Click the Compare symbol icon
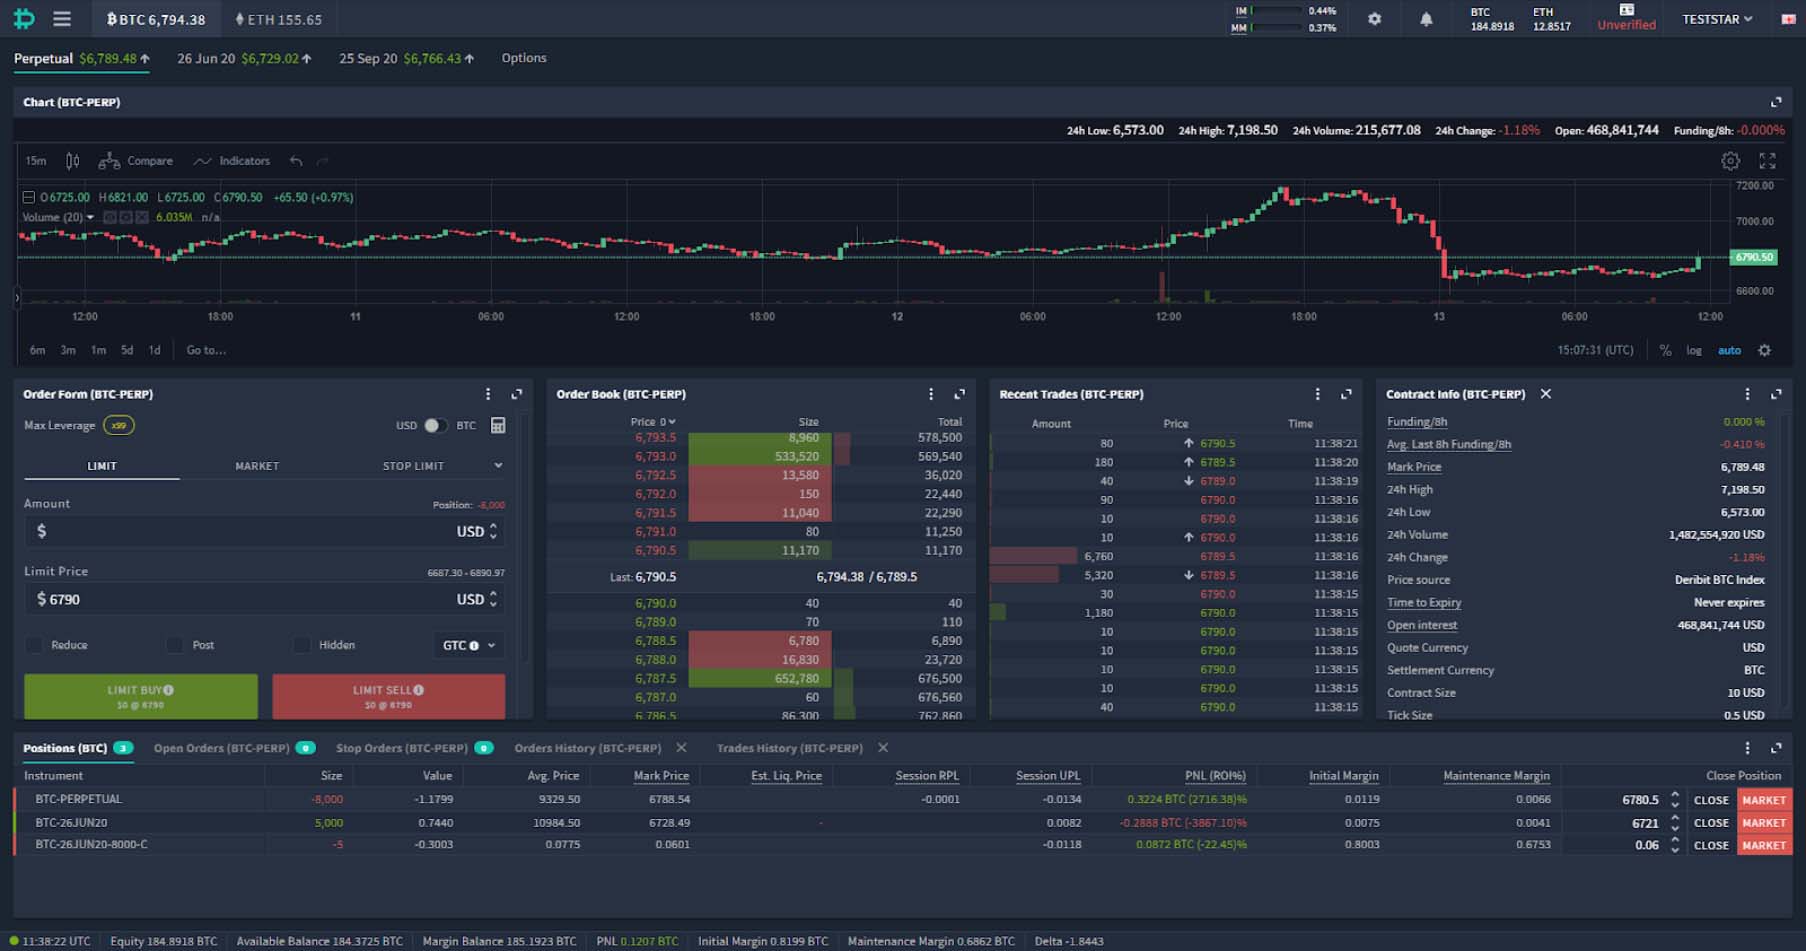The width and height of the screenshot is (1806, 951). coord(109,161)
